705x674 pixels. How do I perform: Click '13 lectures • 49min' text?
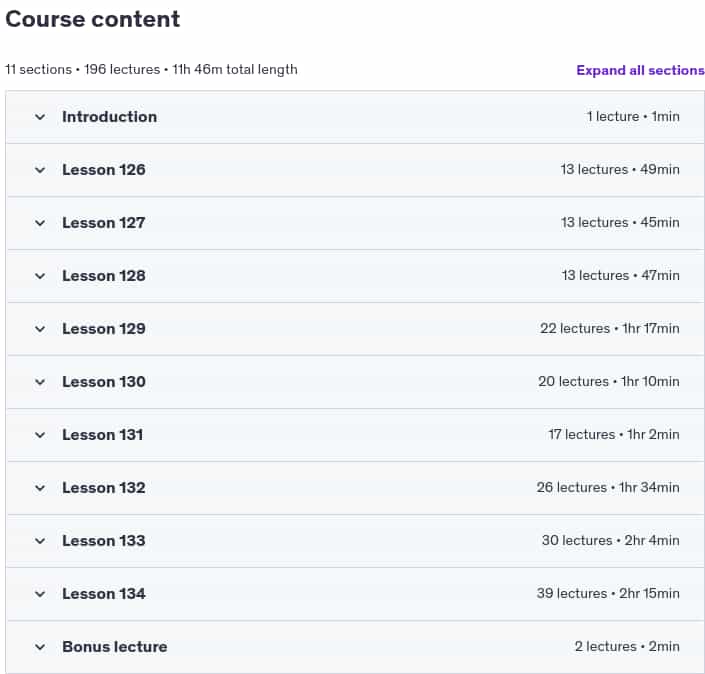click(x=620, y=170)
